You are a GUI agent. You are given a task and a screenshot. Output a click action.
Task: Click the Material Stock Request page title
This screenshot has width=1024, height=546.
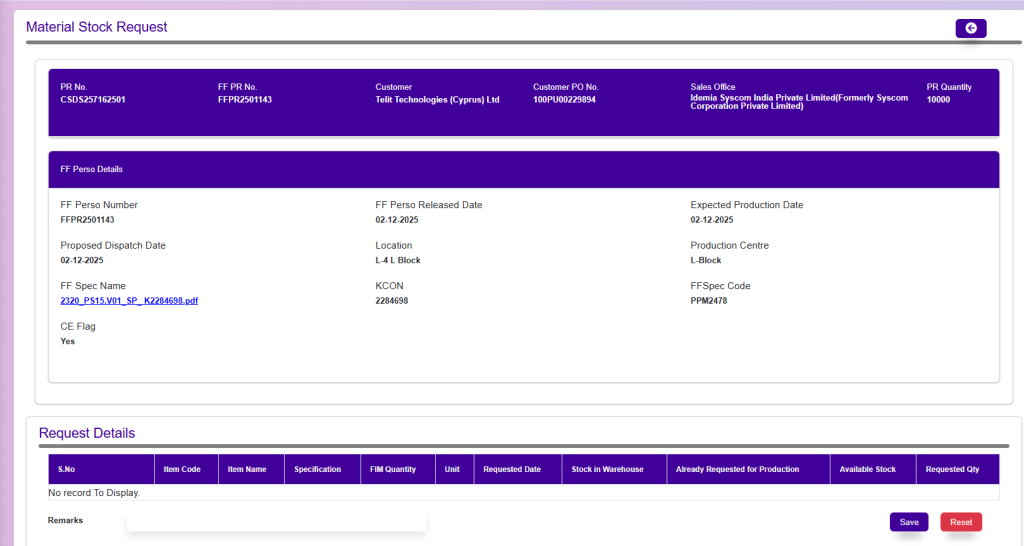(x=97, y=27)
